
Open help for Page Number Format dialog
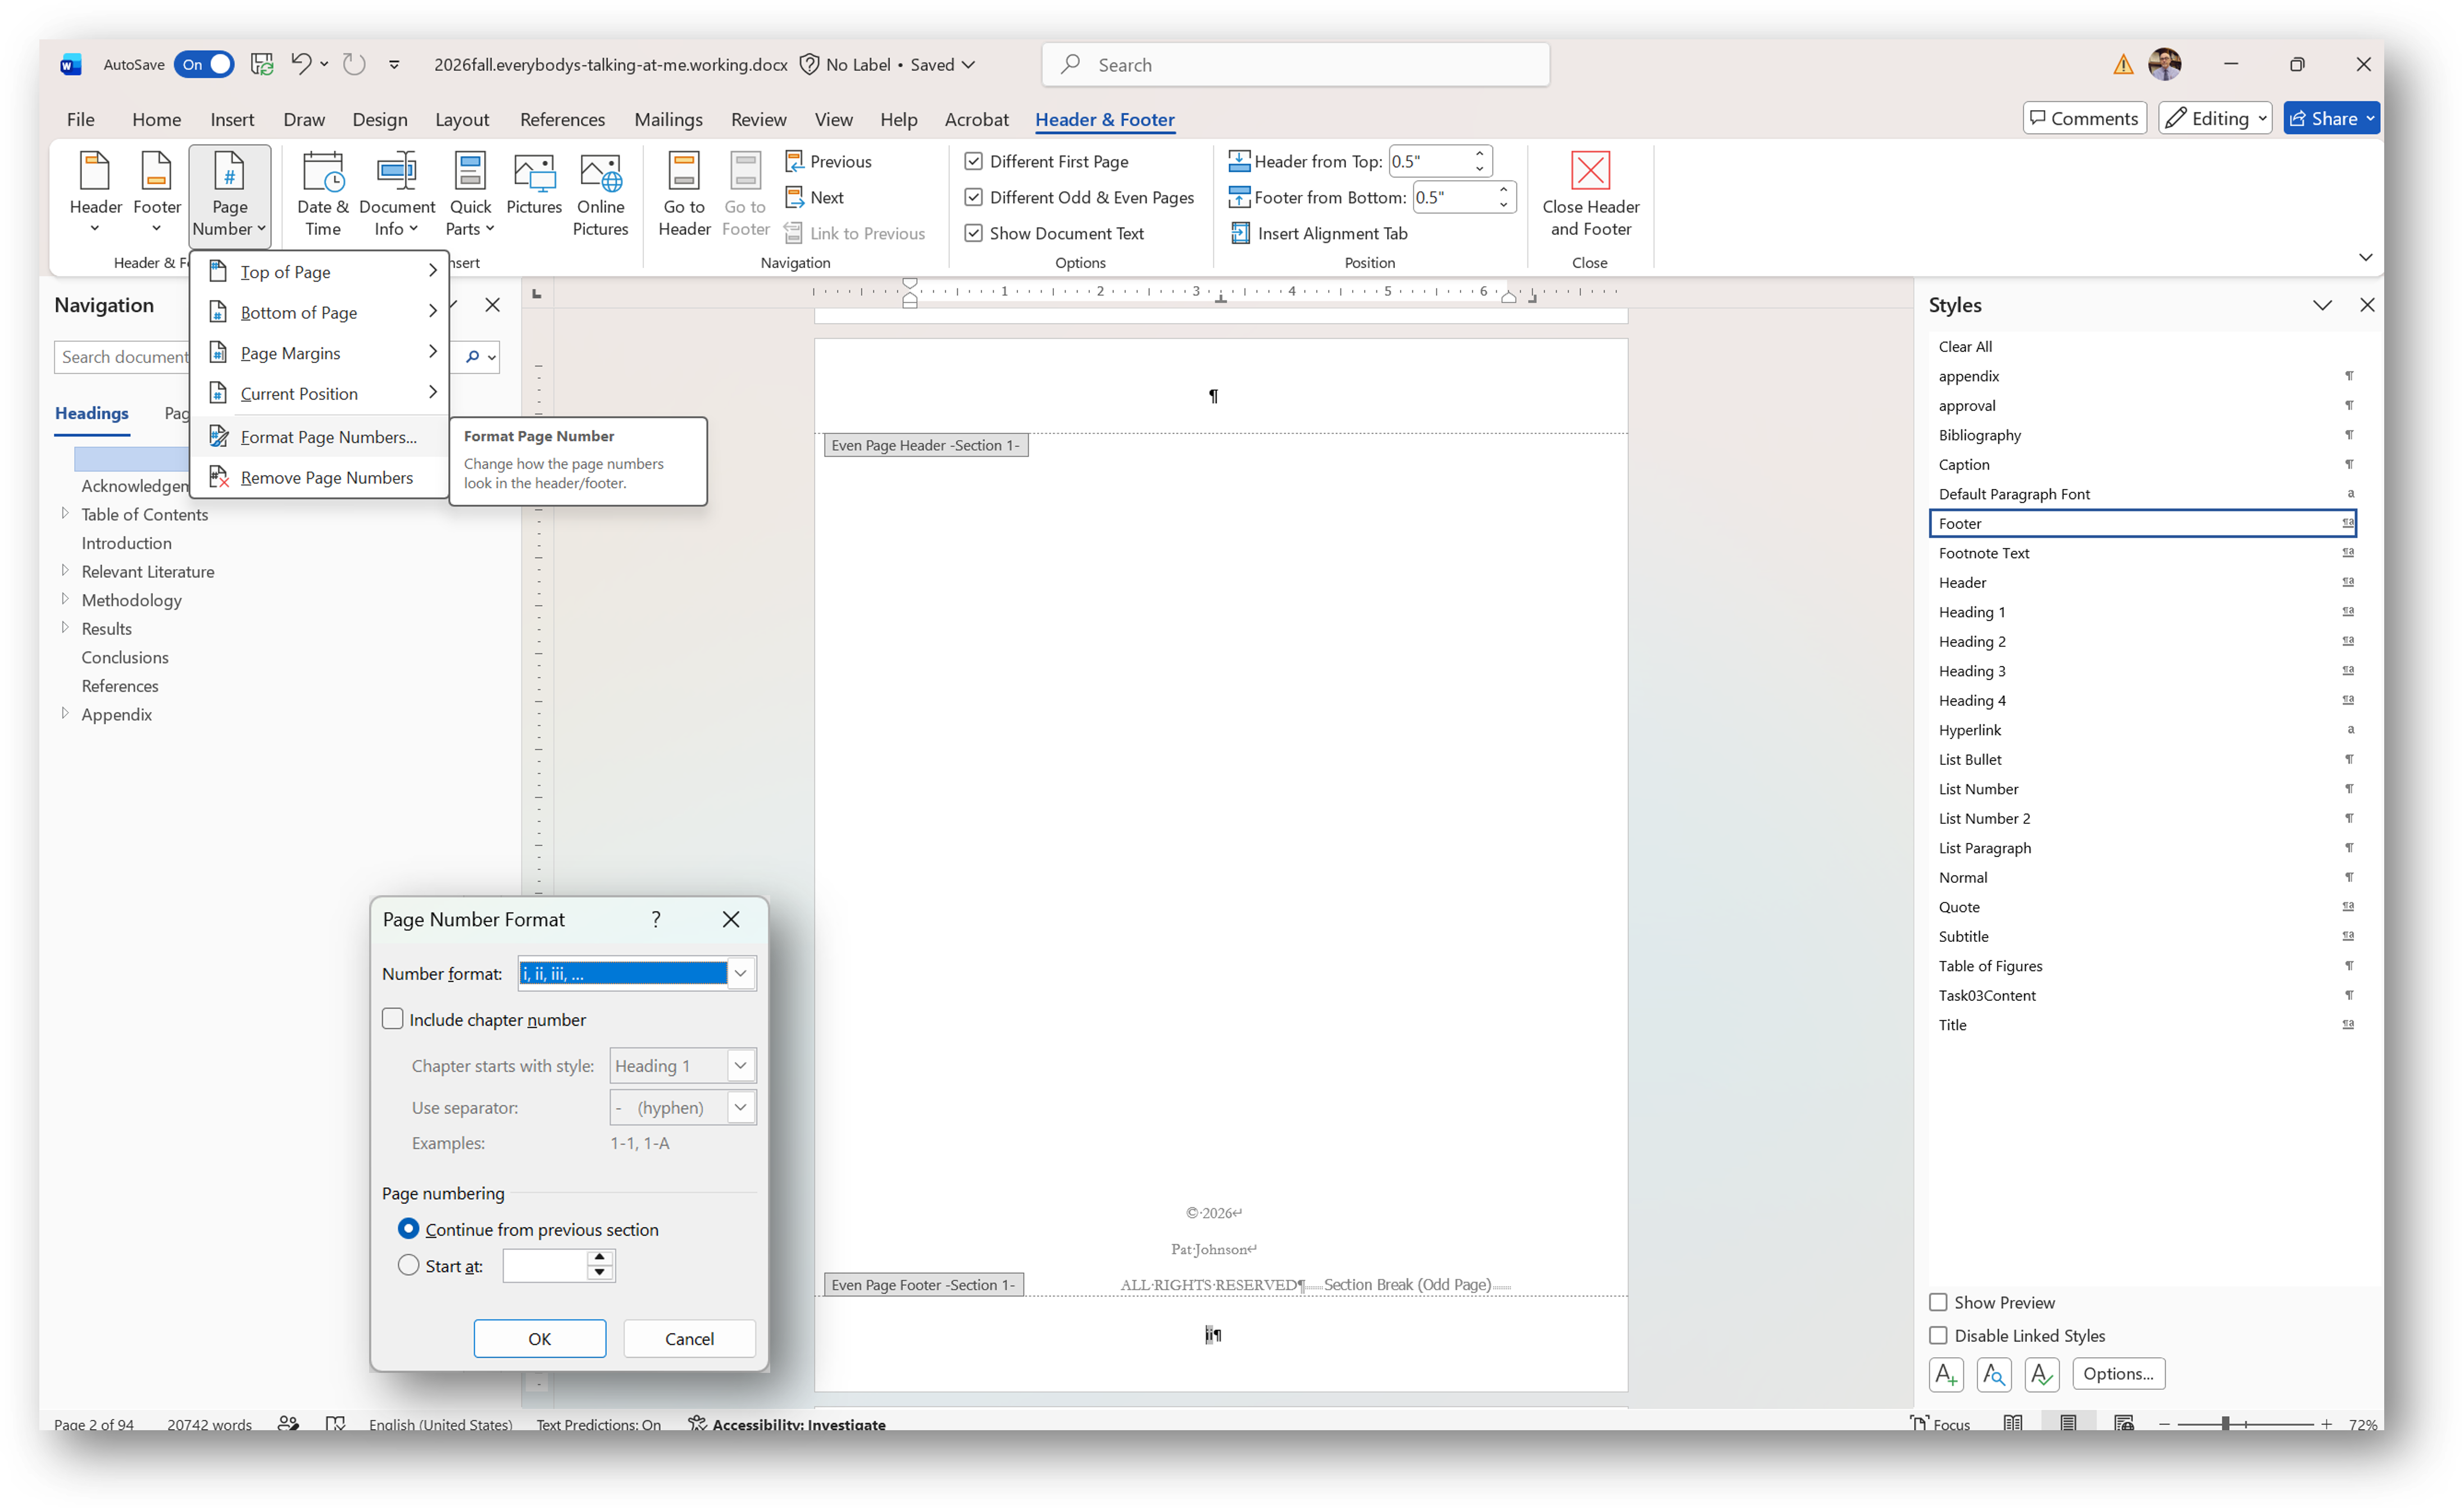click(656, 919)
